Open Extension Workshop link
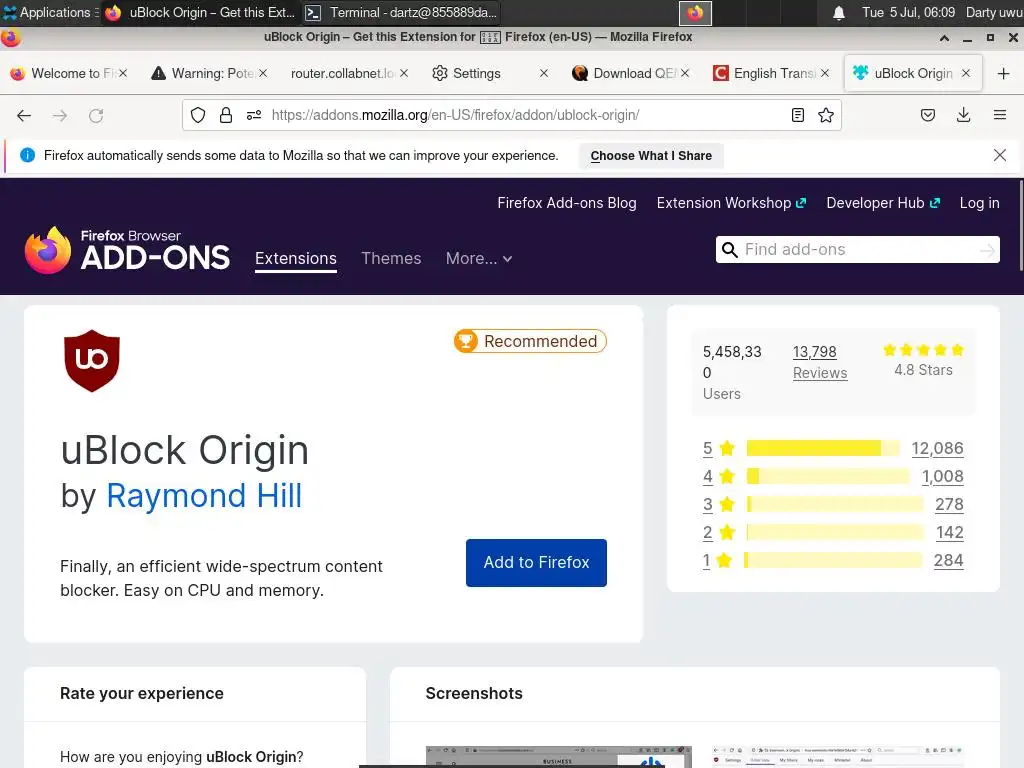 [x=731, y=203]
